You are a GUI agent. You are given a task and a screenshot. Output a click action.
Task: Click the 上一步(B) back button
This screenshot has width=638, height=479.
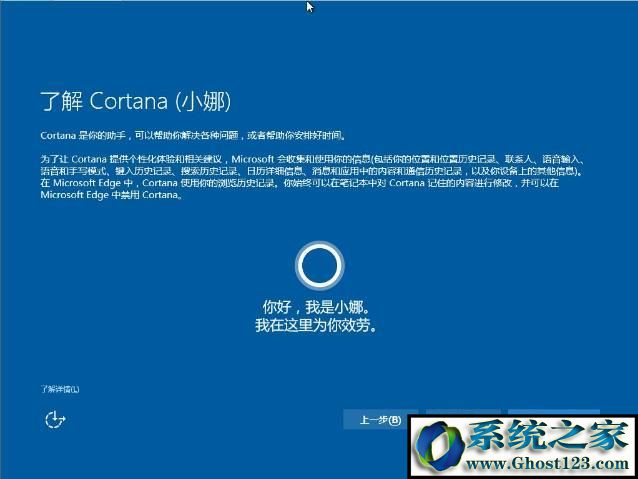pyautogui.click(x=380, y=419)
